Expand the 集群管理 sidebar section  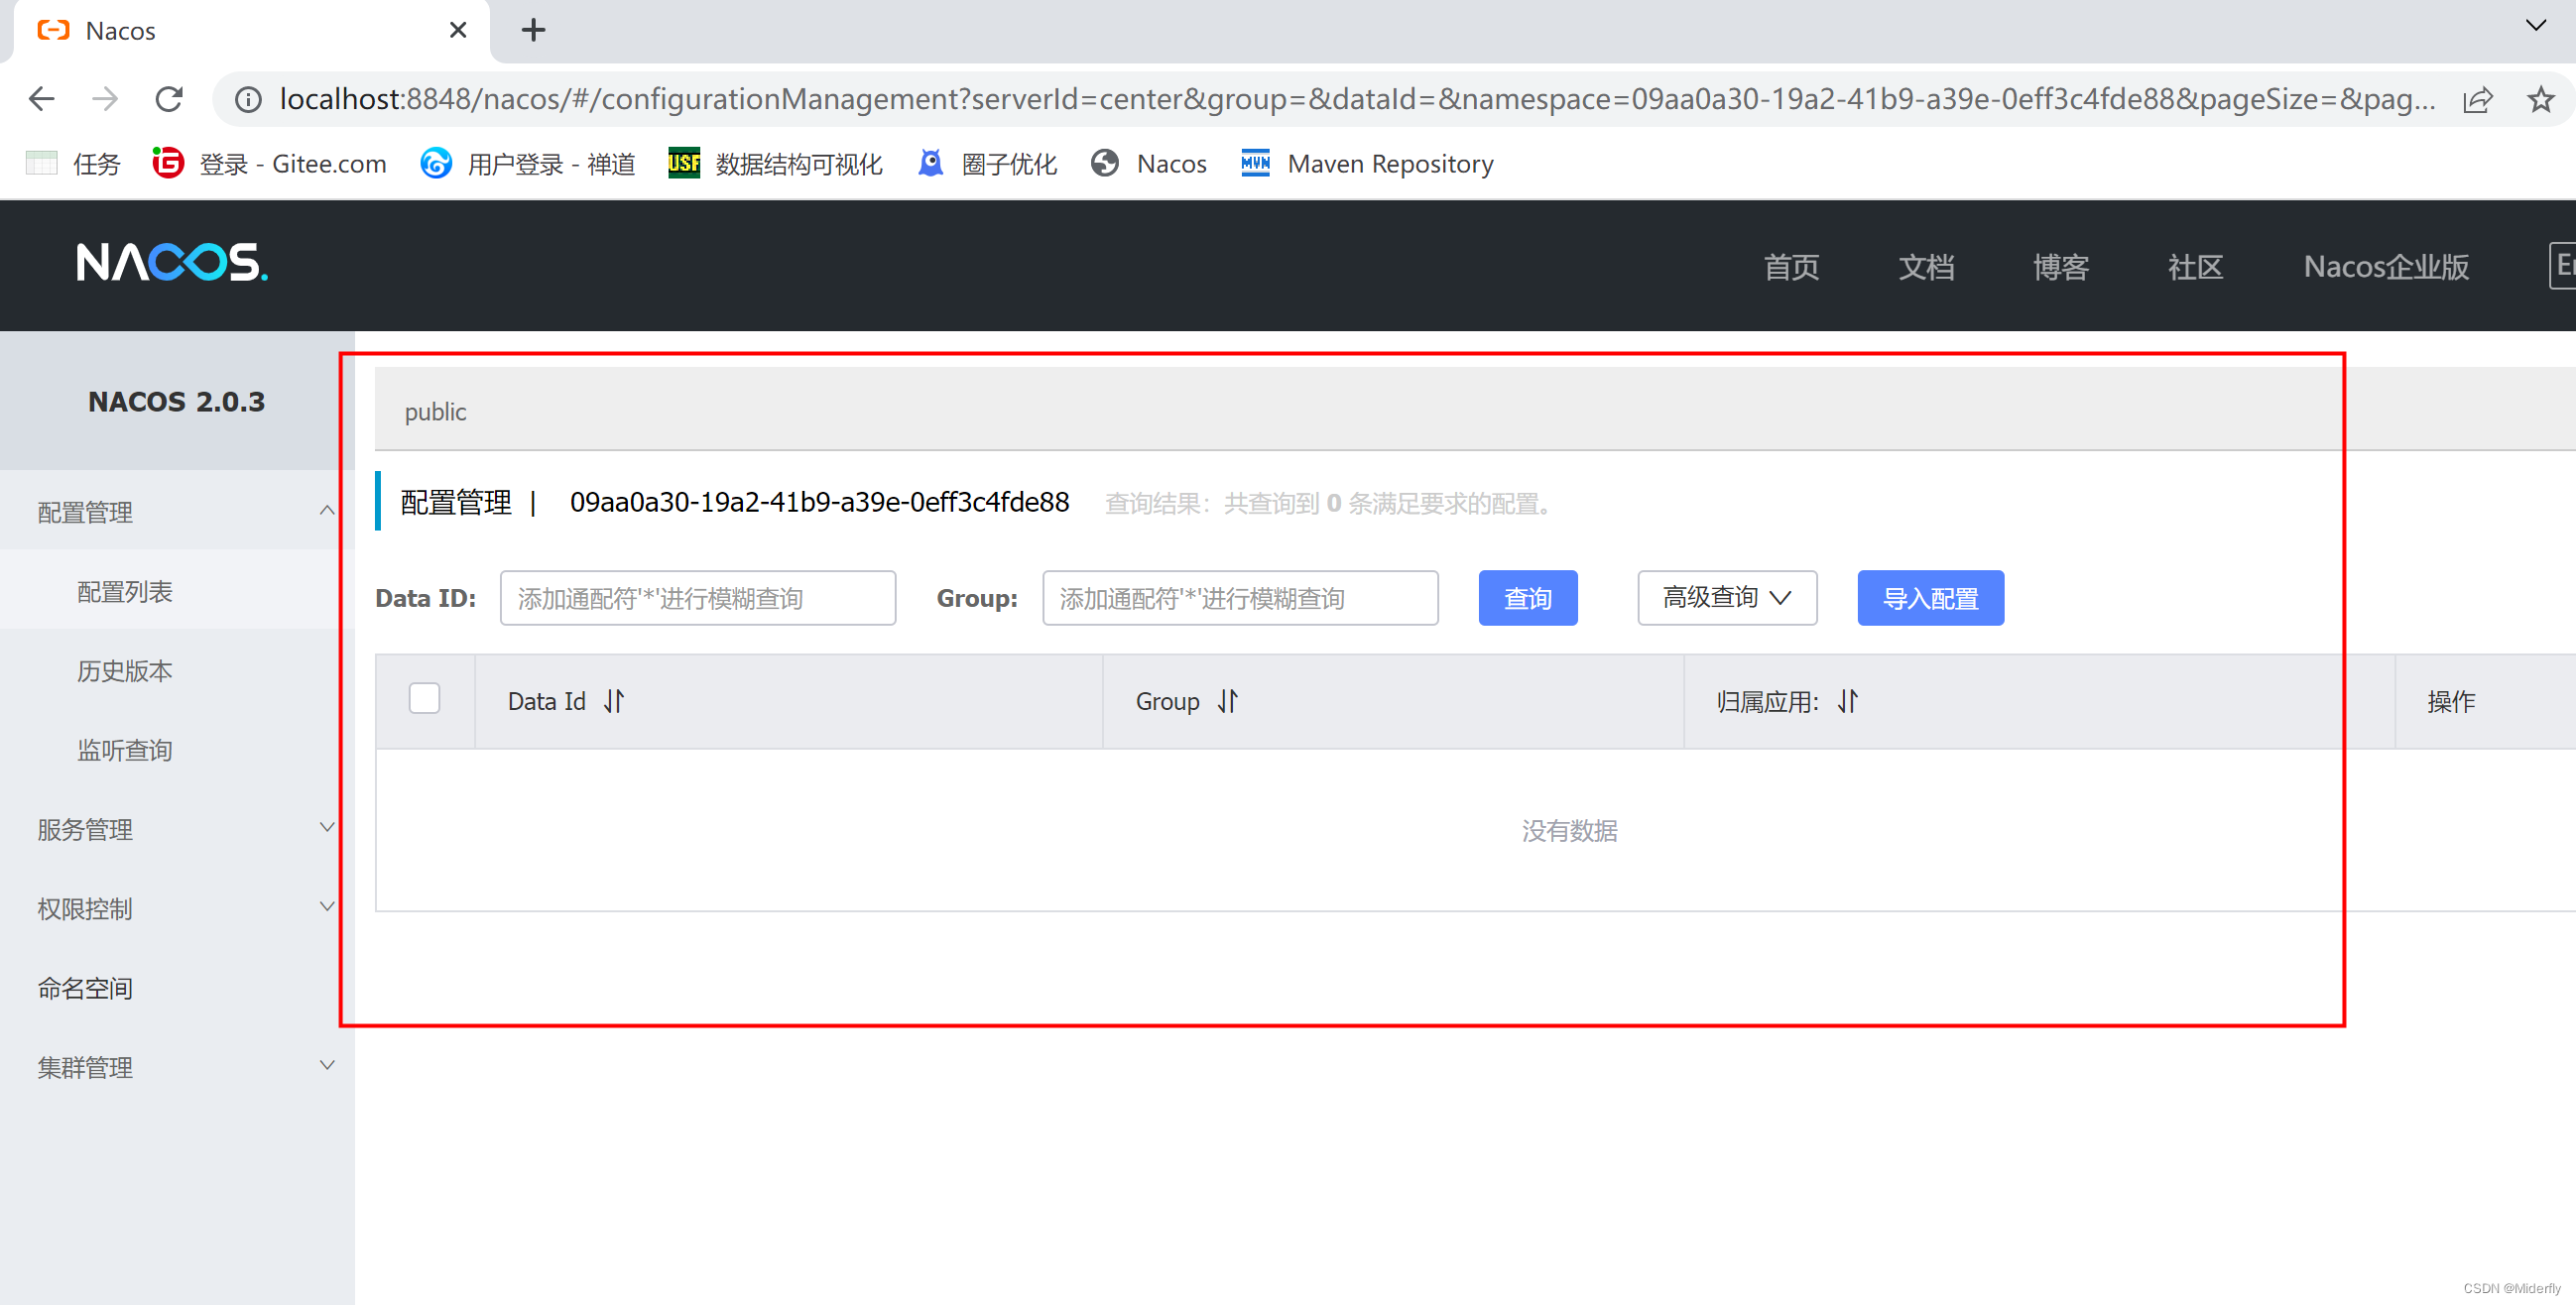pyautogui.click(x=177, y=1067)
